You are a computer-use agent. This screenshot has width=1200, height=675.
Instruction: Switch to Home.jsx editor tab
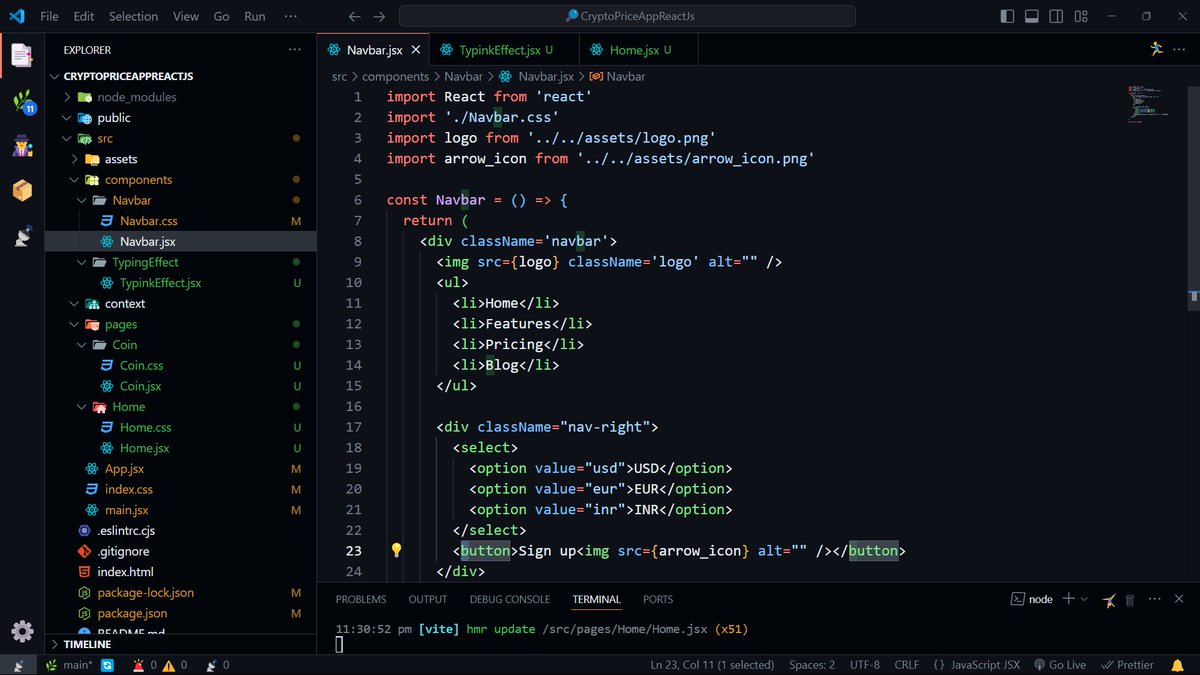pos(640,50)
